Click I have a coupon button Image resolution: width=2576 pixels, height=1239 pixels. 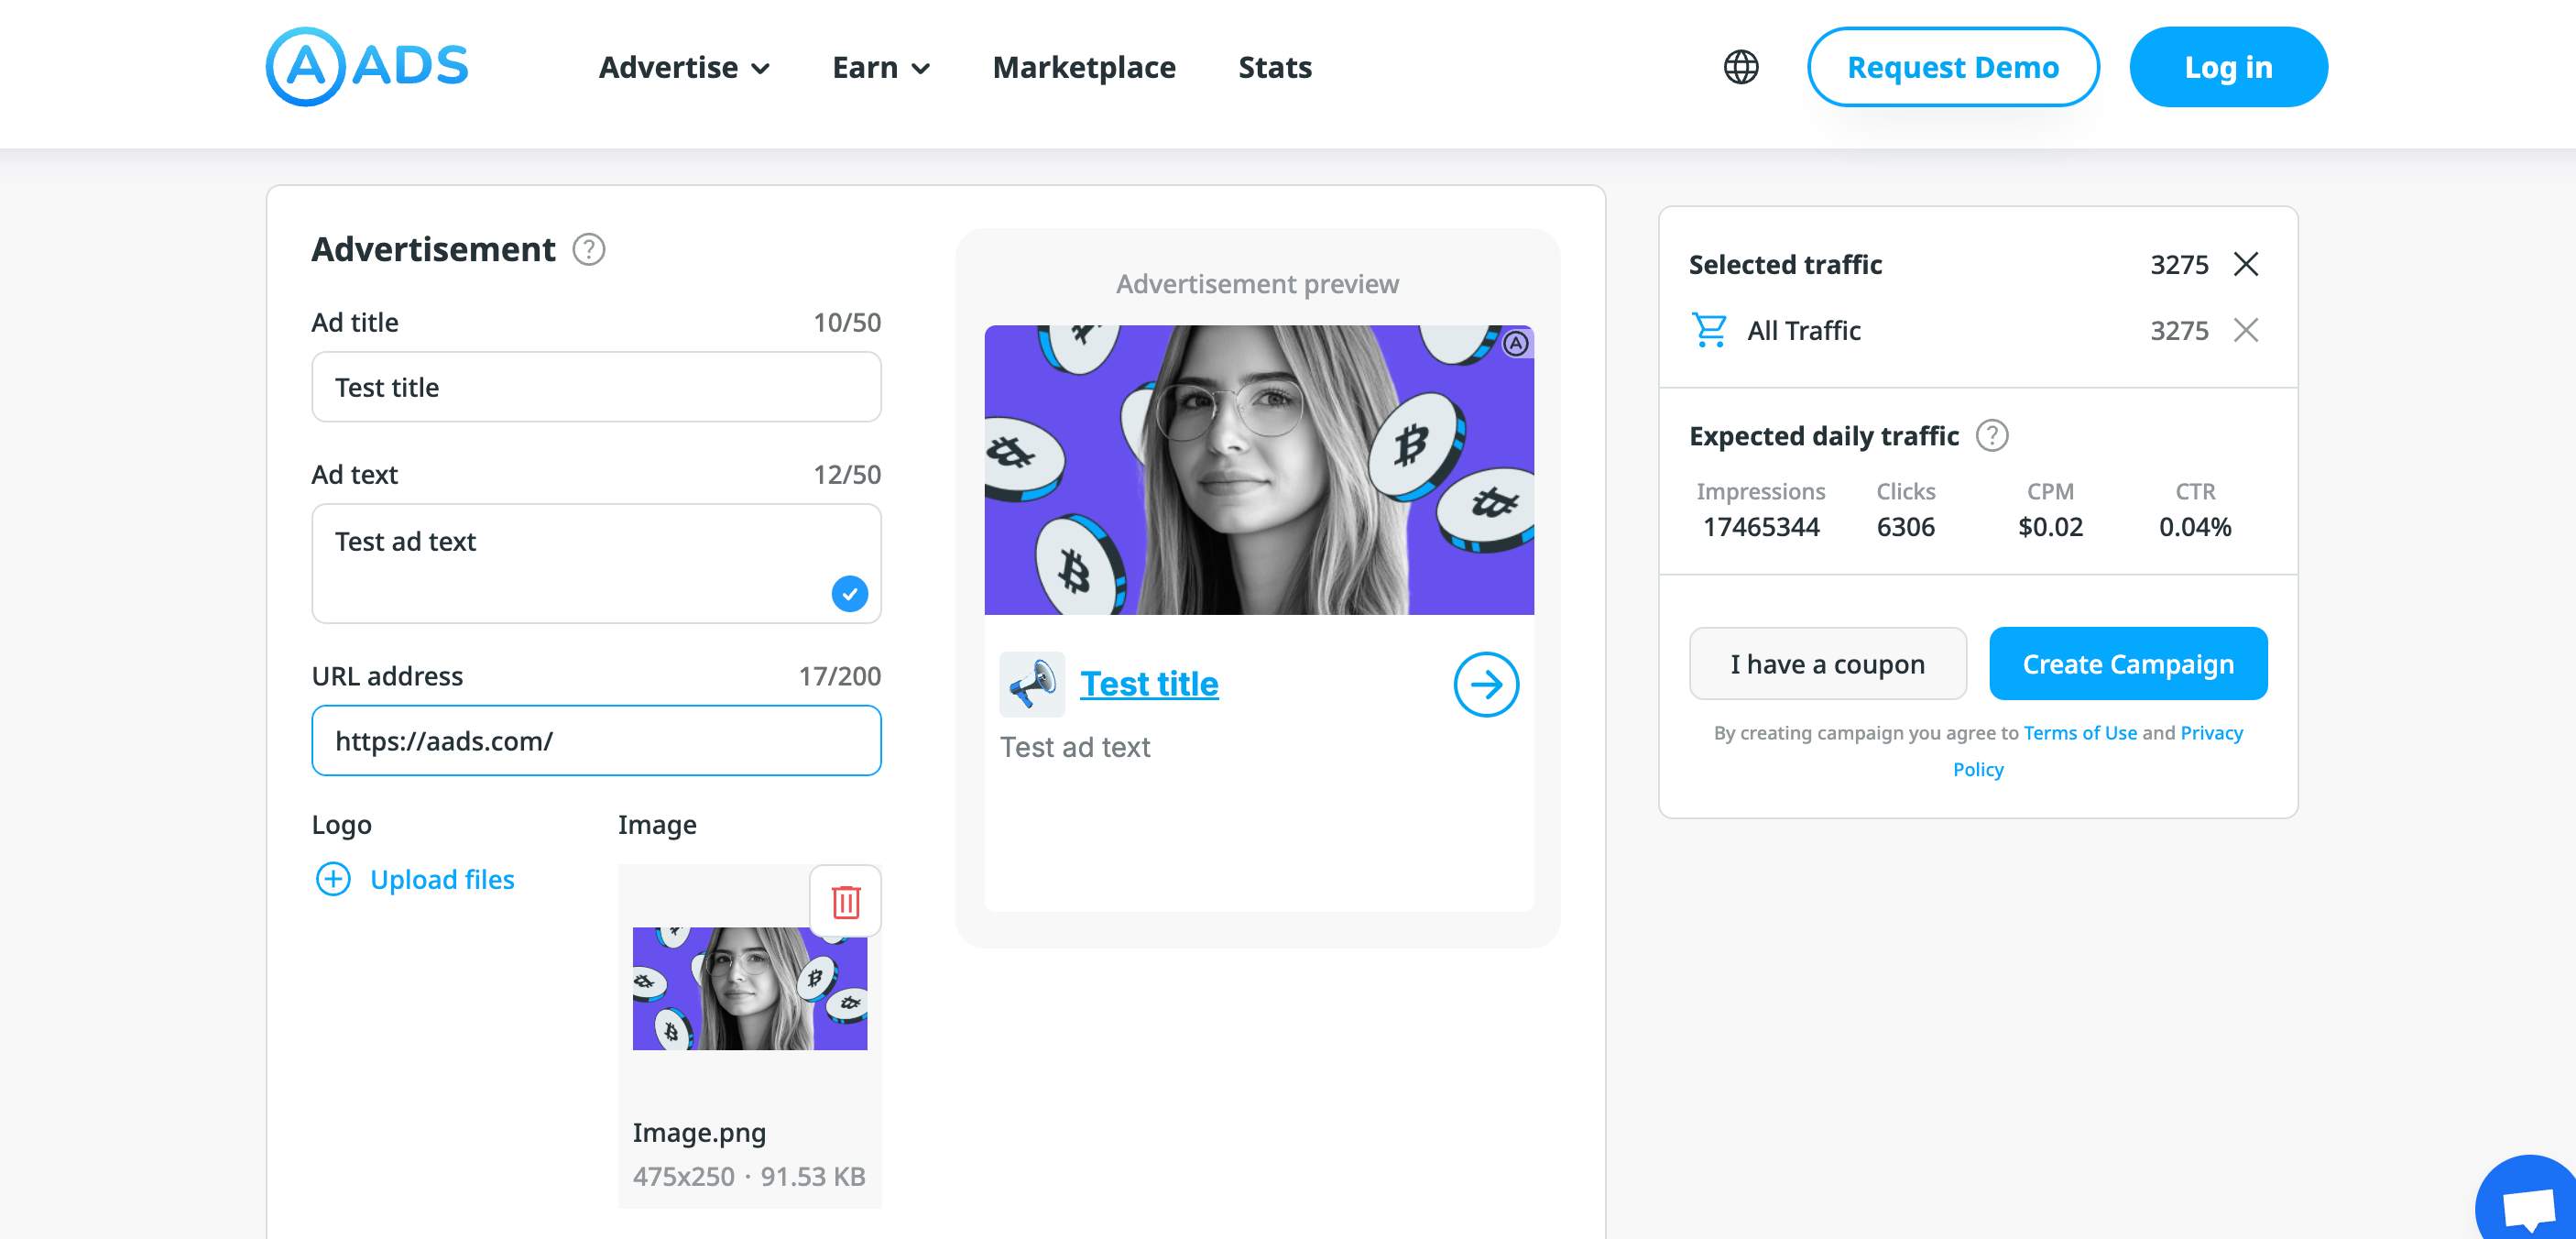pos(1827,664)
